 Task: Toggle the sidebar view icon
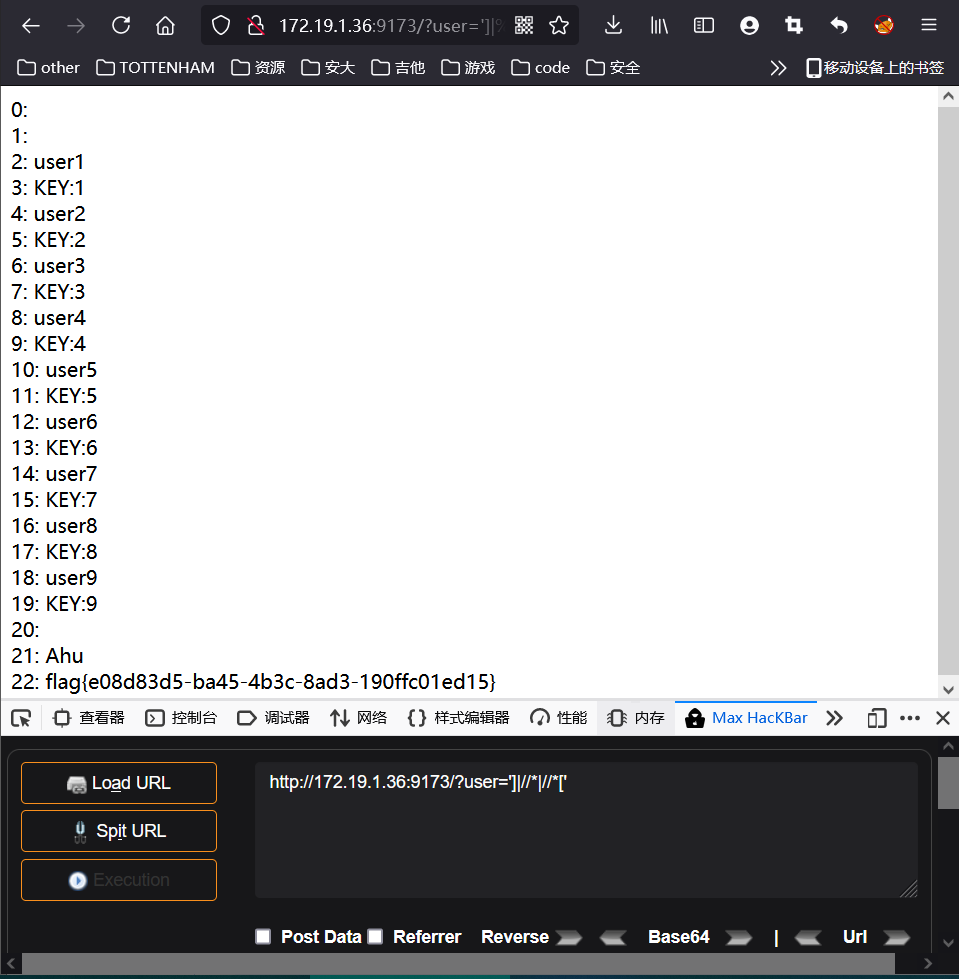[x=704, y=26]
